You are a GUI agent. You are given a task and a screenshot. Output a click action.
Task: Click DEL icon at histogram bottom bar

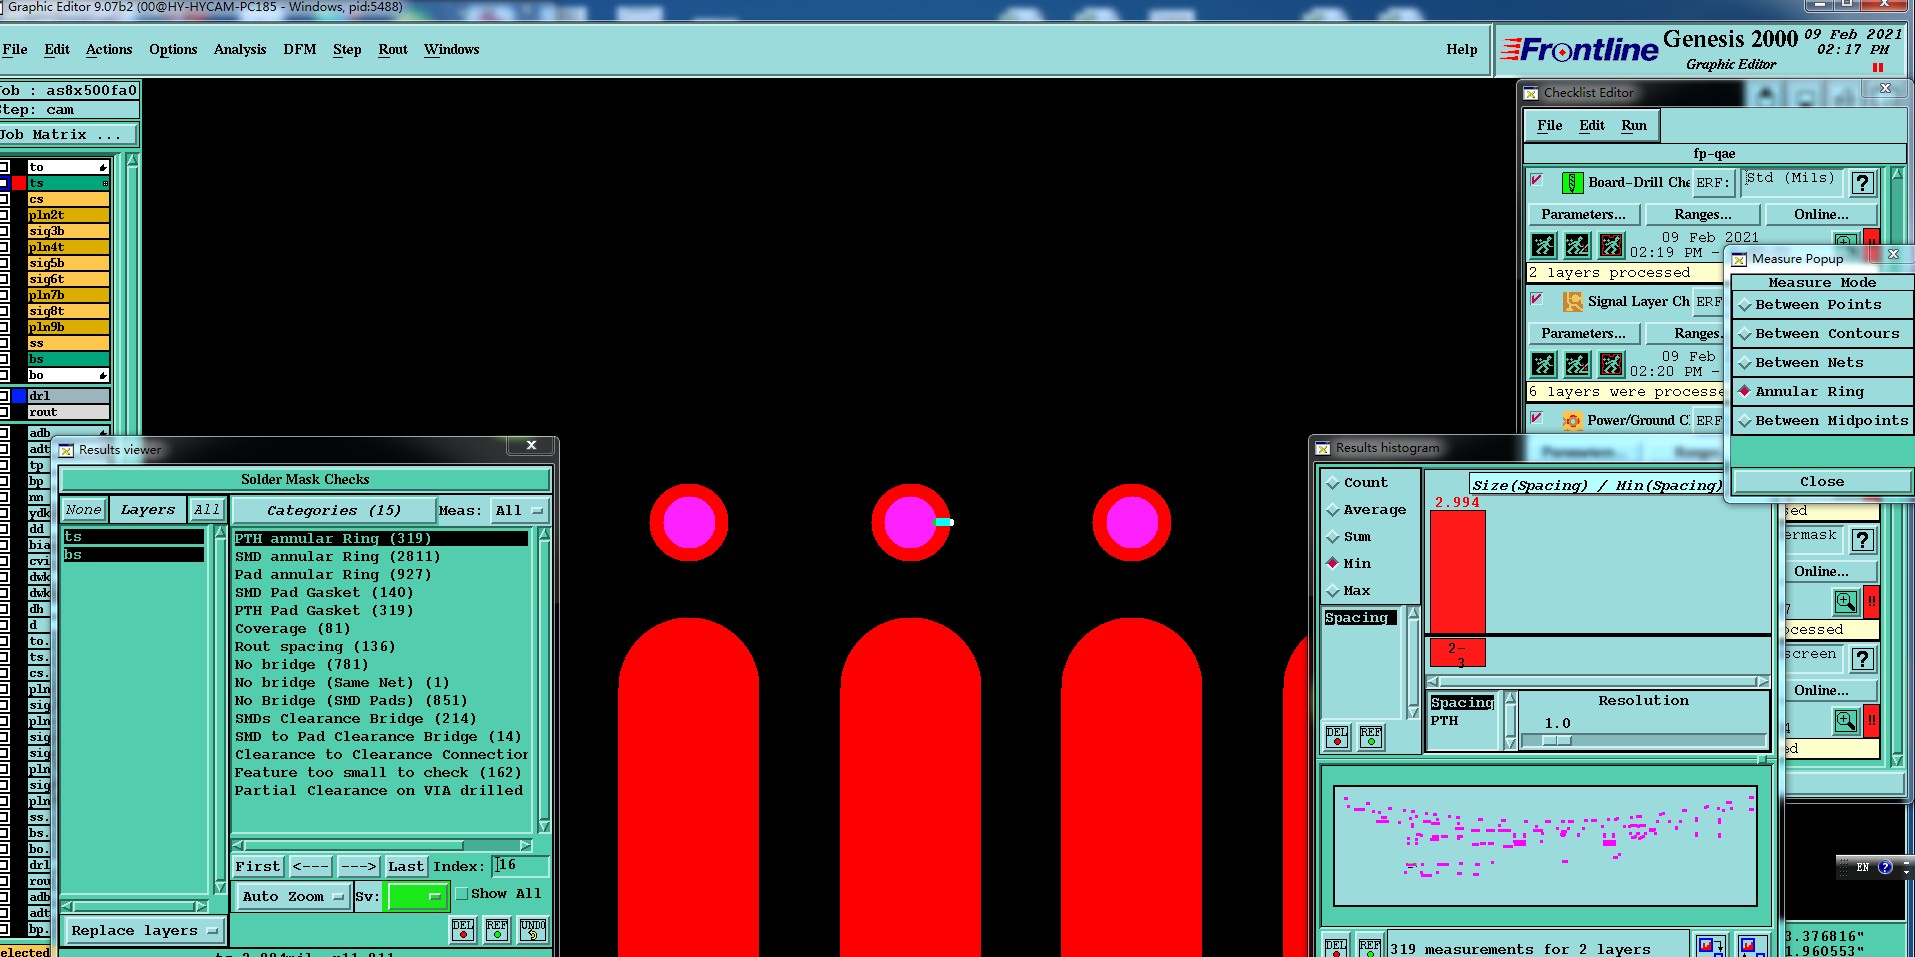coord(1336,947)
